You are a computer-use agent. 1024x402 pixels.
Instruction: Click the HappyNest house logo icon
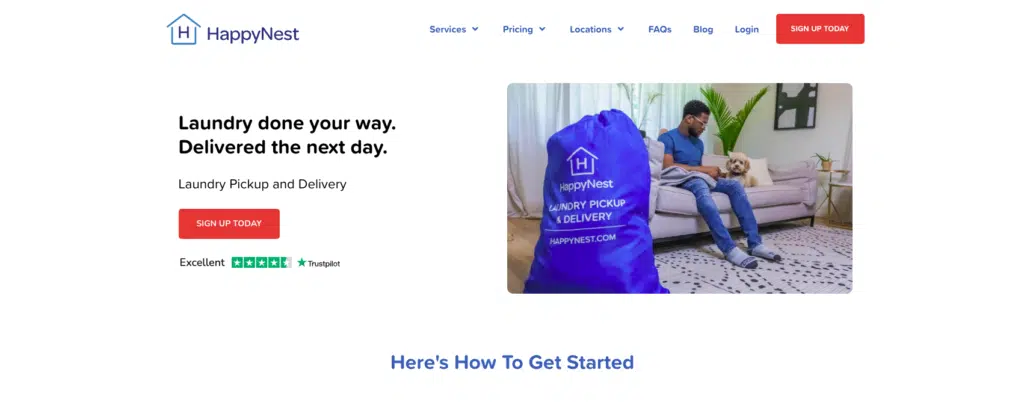coord(184,29)
